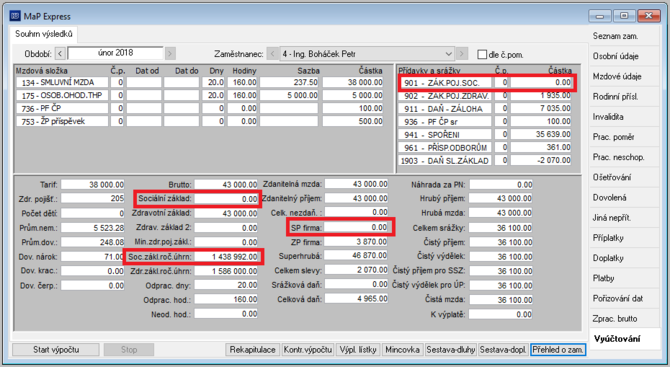This screenshot has height=367, width=670.
Task: Click the Zdr.zákl.roč.úhrn value 1 586 000.00
Action: pyautogui.click(x=226, y=271)
